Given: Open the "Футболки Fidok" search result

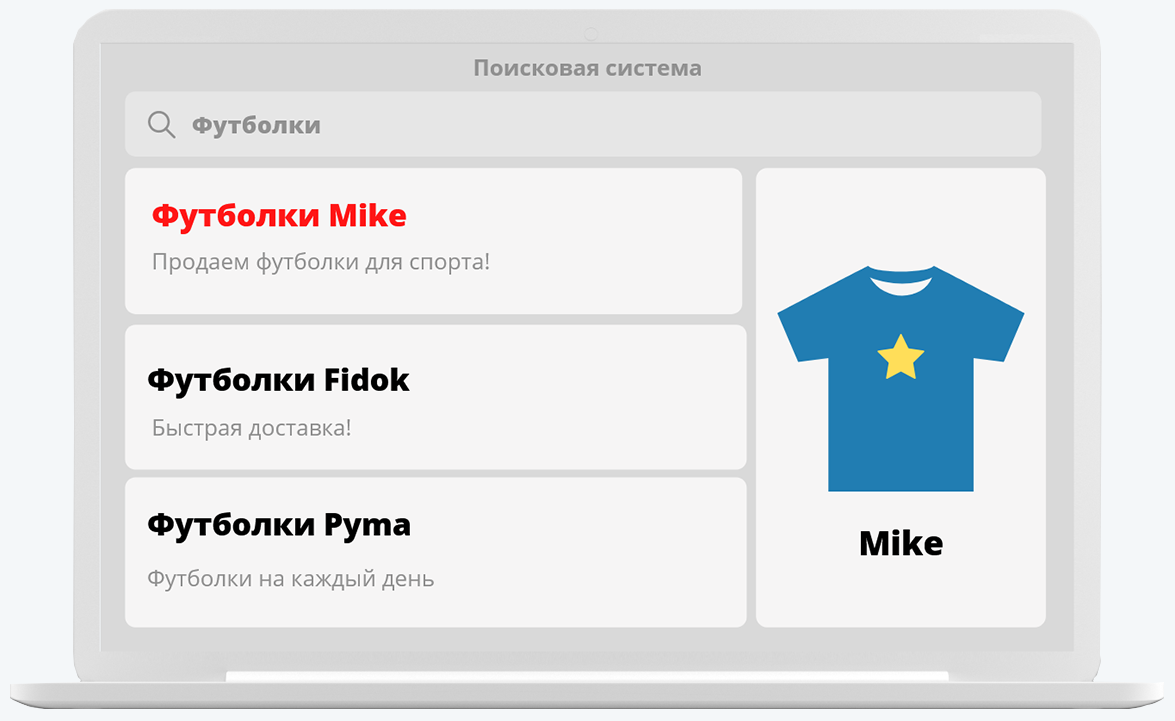Looking at the screenshot, I should coord(435,397).
